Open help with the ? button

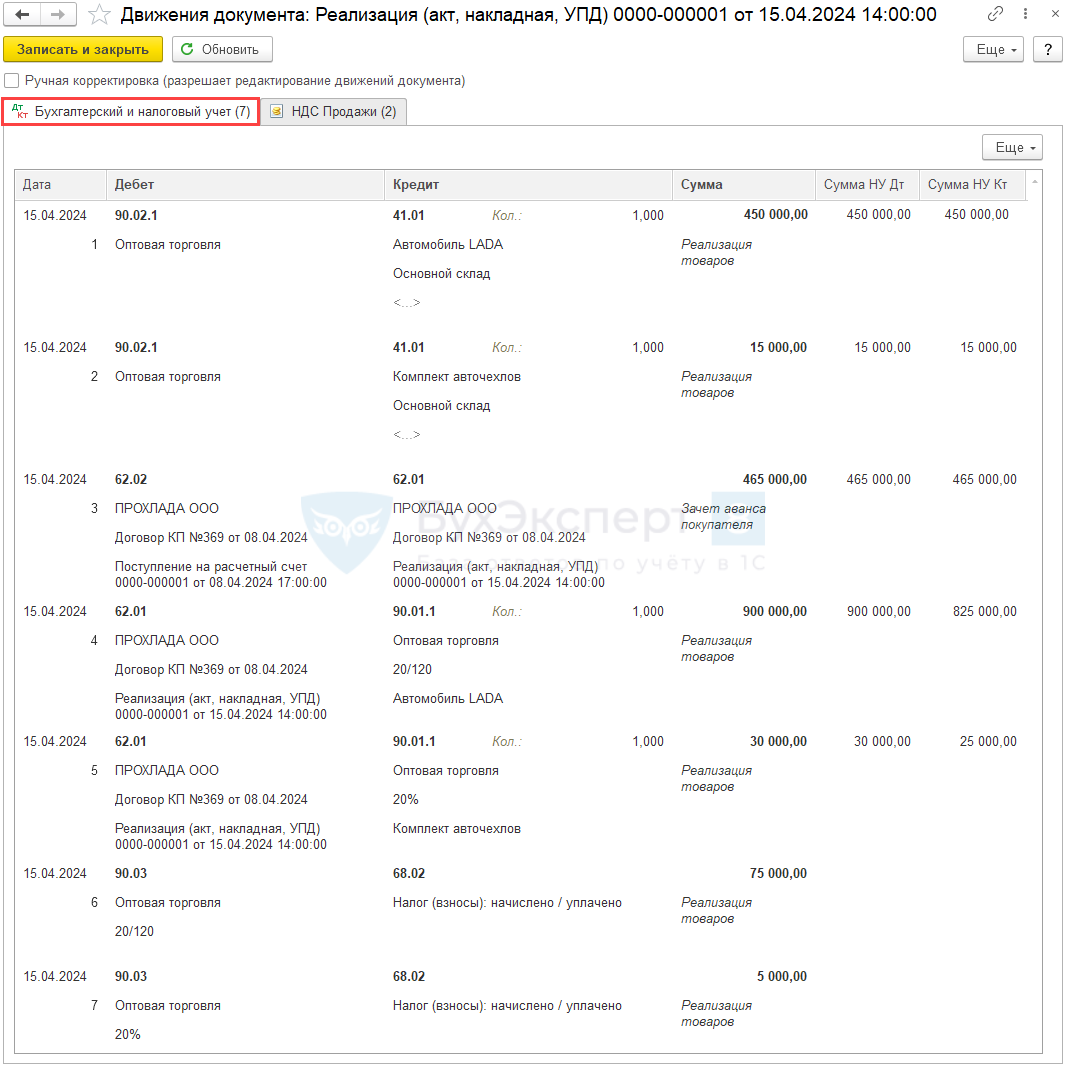point(1048,50)
